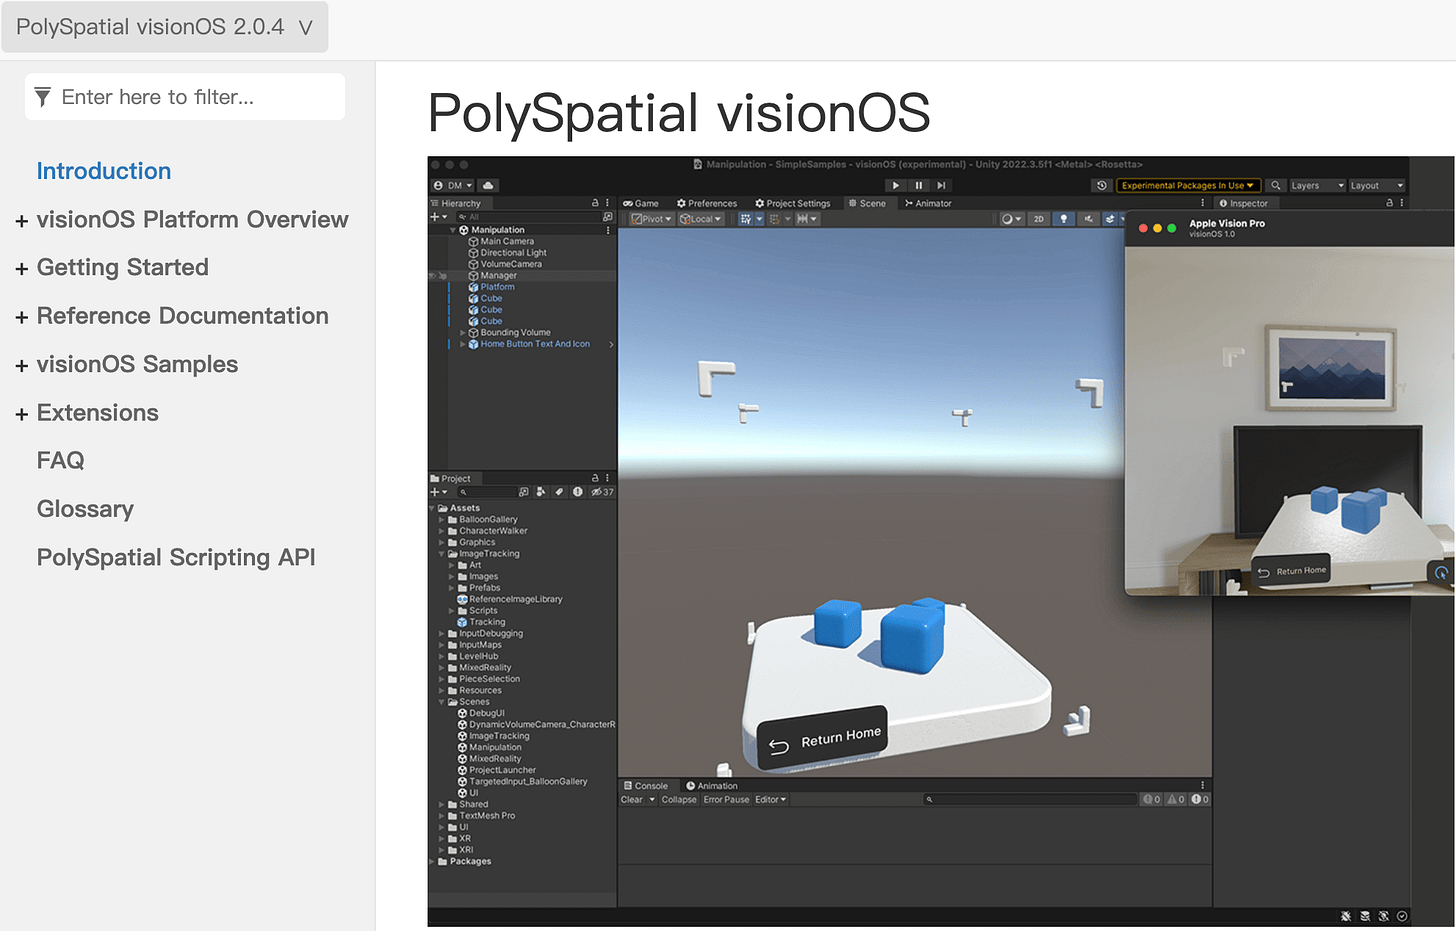Select VolumeCamera in the Hierarchy

point(505,264)
